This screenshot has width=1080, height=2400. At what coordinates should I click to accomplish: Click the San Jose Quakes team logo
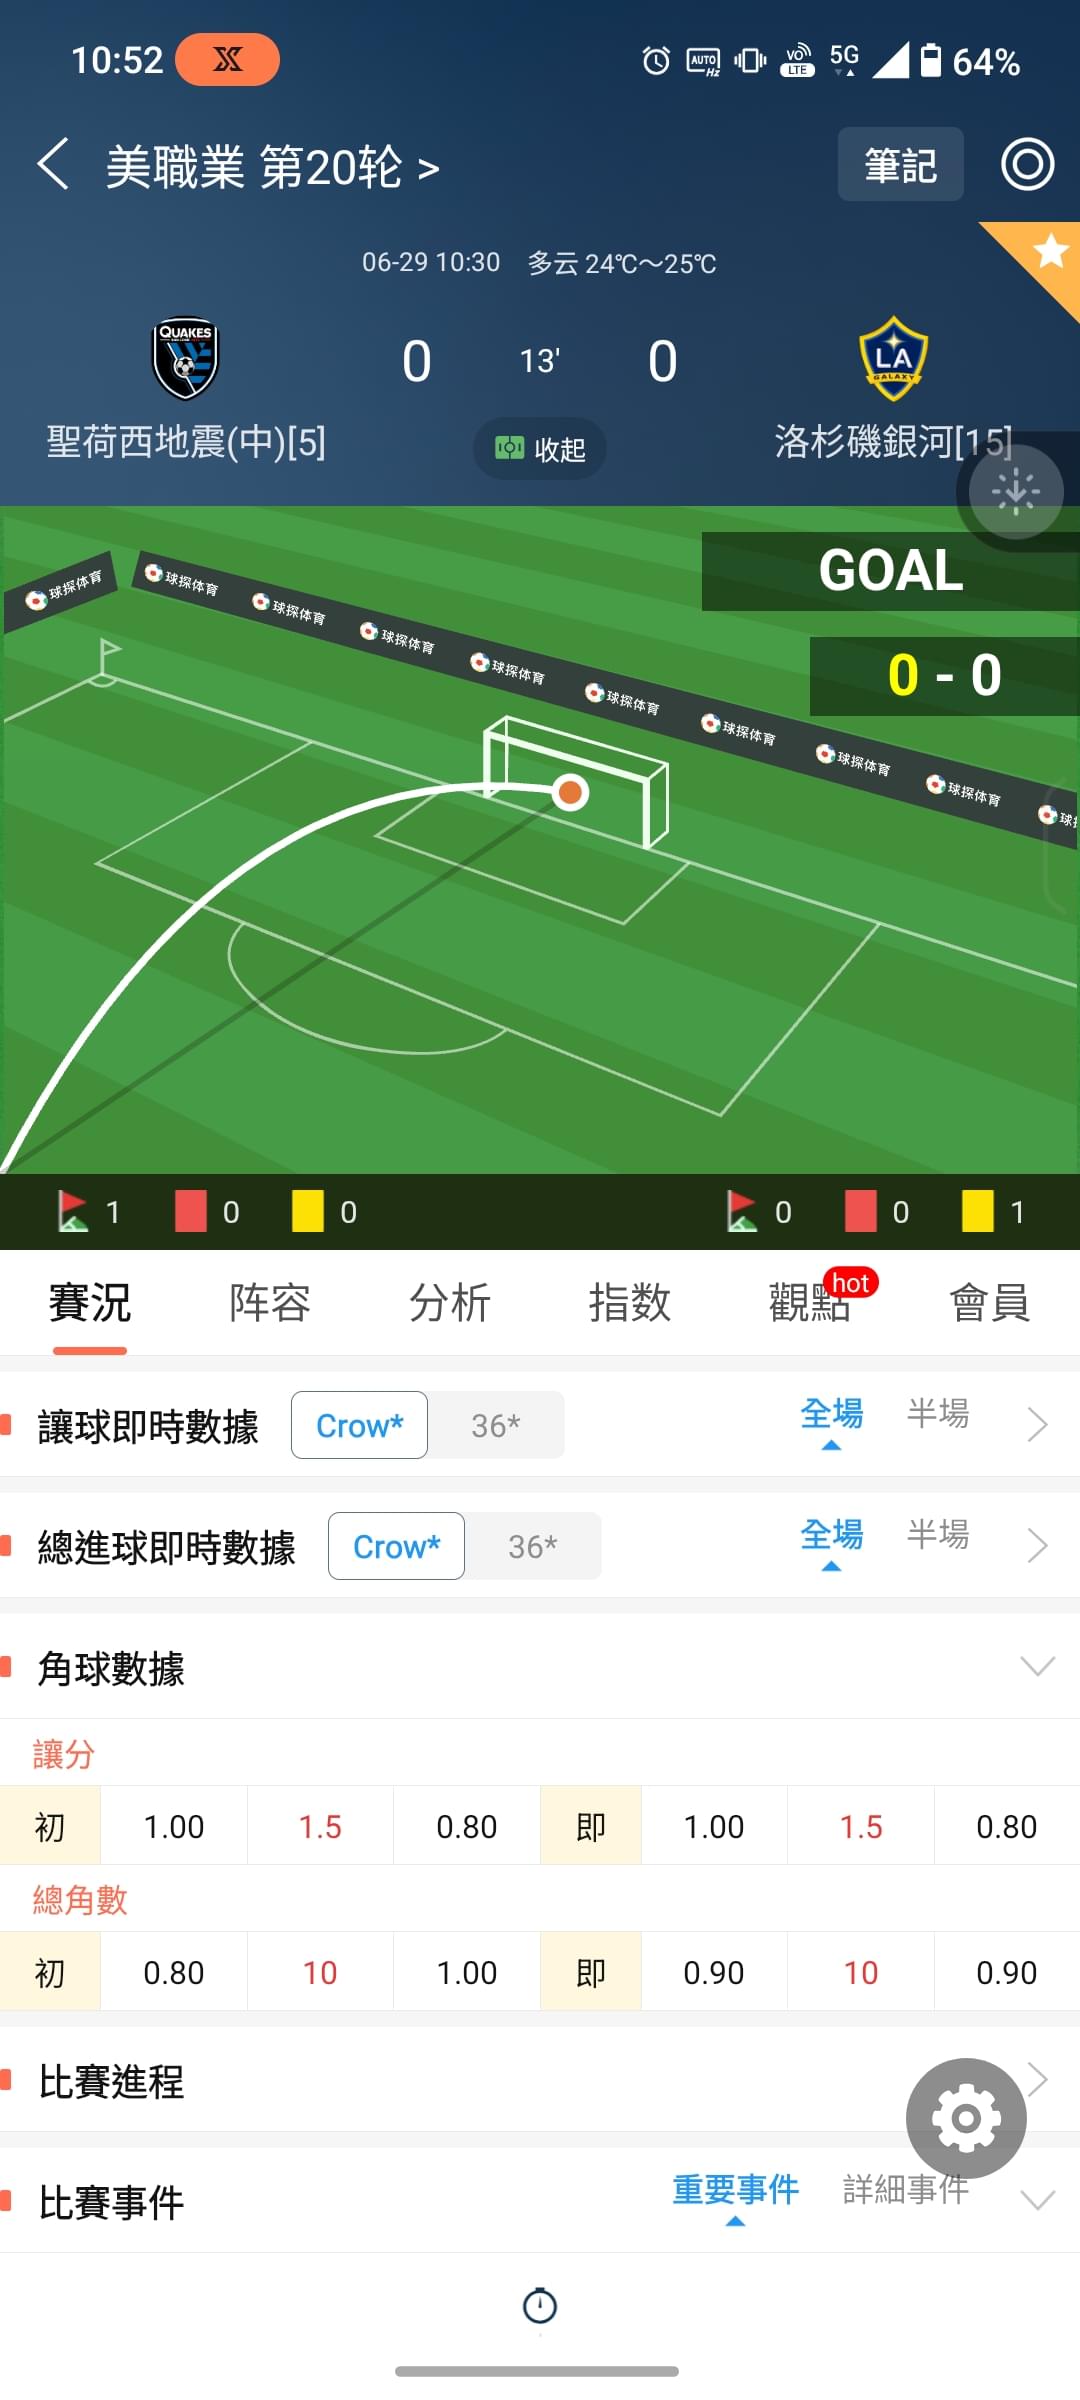click(x=185, y=359)
